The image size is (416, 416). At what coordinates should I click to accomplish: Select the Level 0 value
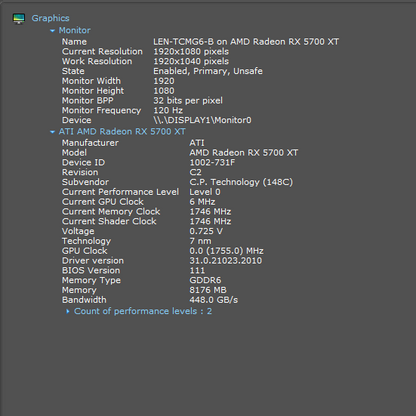pyautogui.click(x=205, y=192)
